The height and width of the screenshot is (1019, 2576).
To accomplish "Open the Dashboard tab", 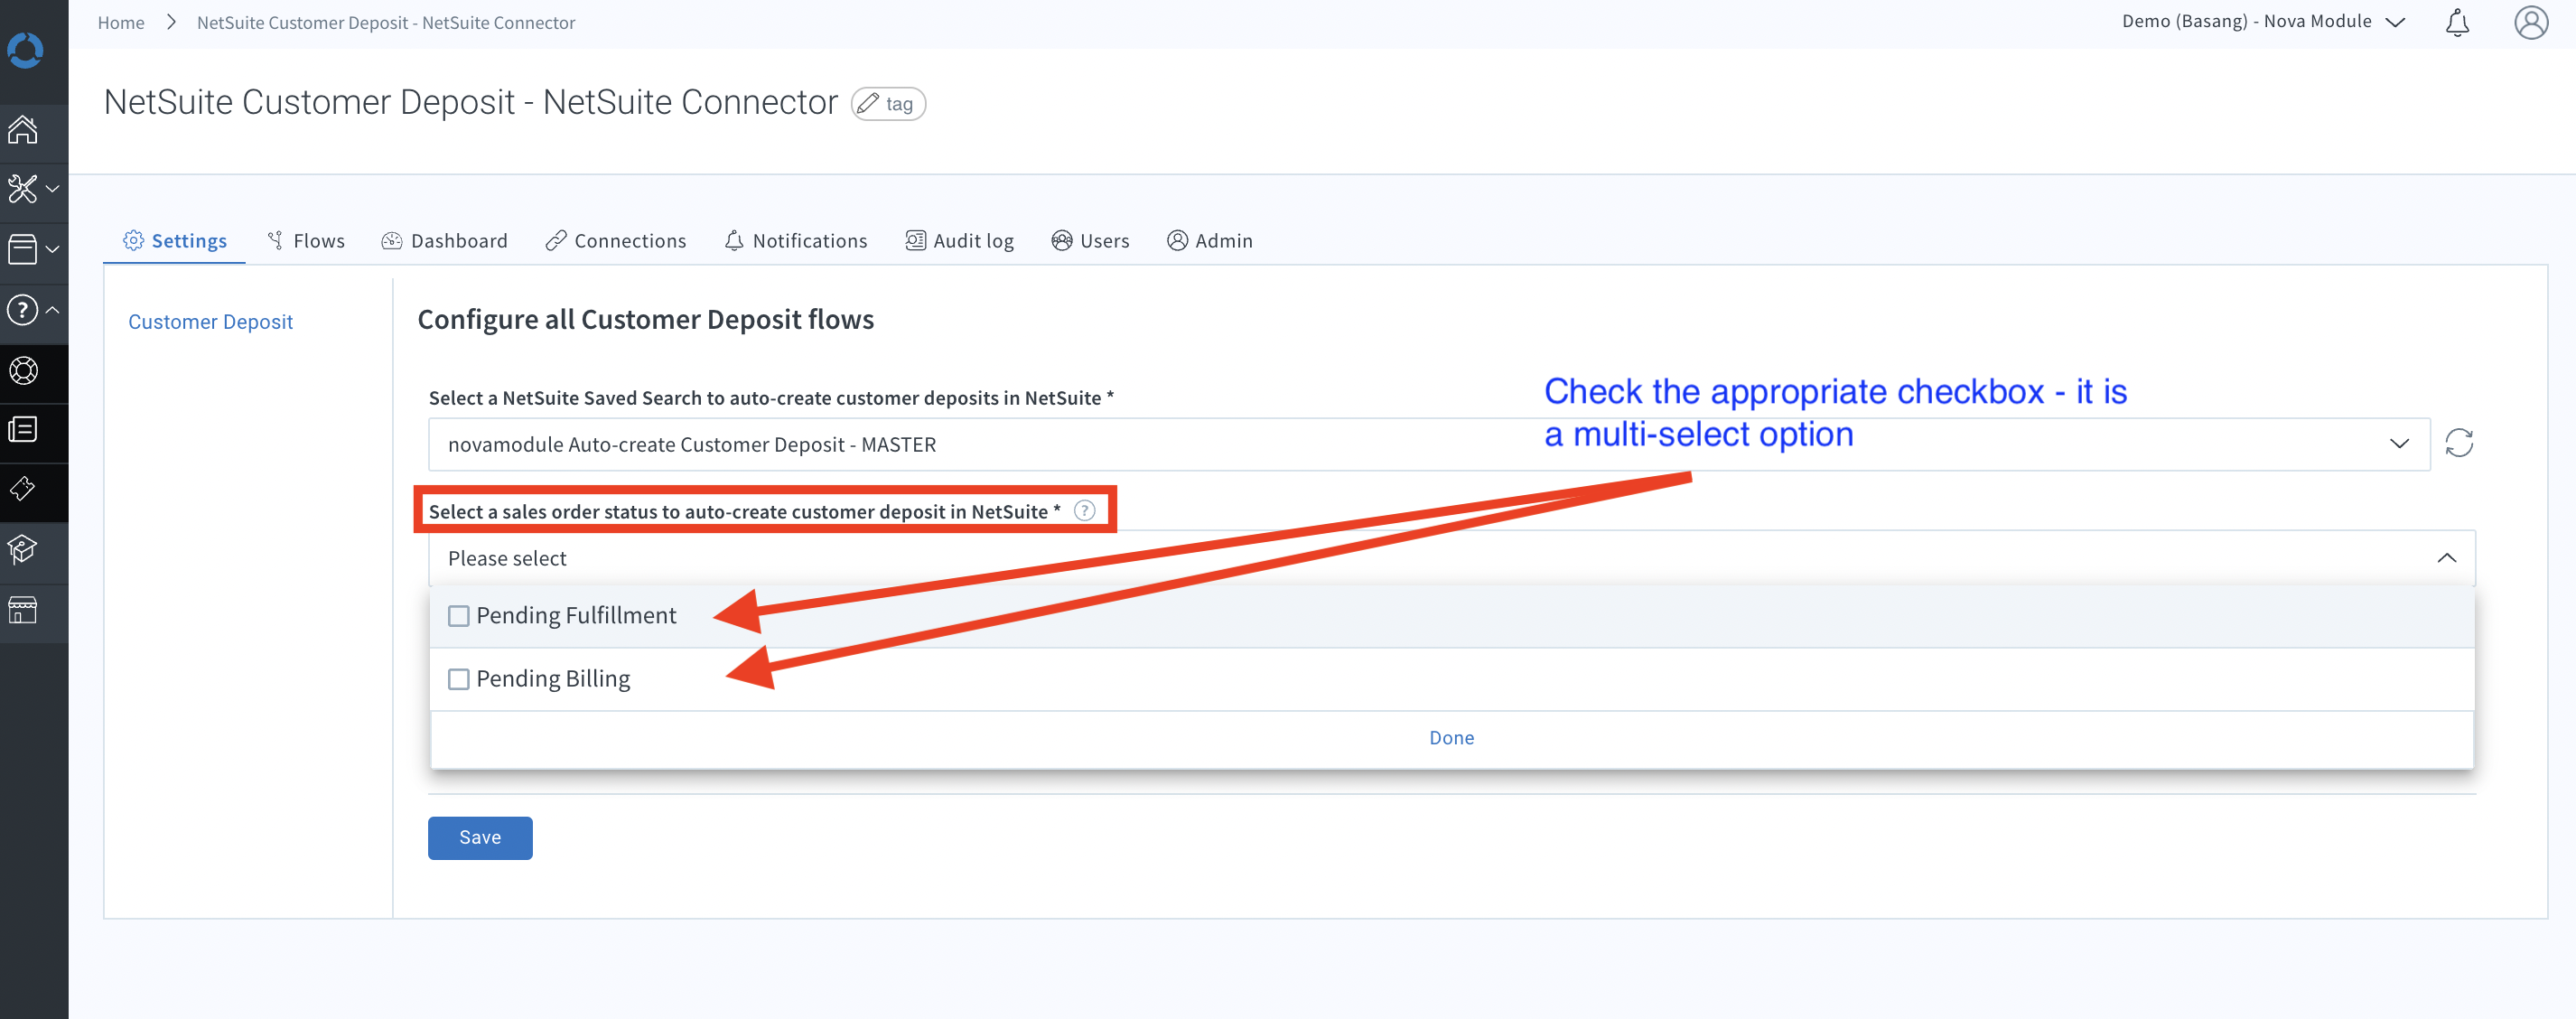I will coord(445,241).
